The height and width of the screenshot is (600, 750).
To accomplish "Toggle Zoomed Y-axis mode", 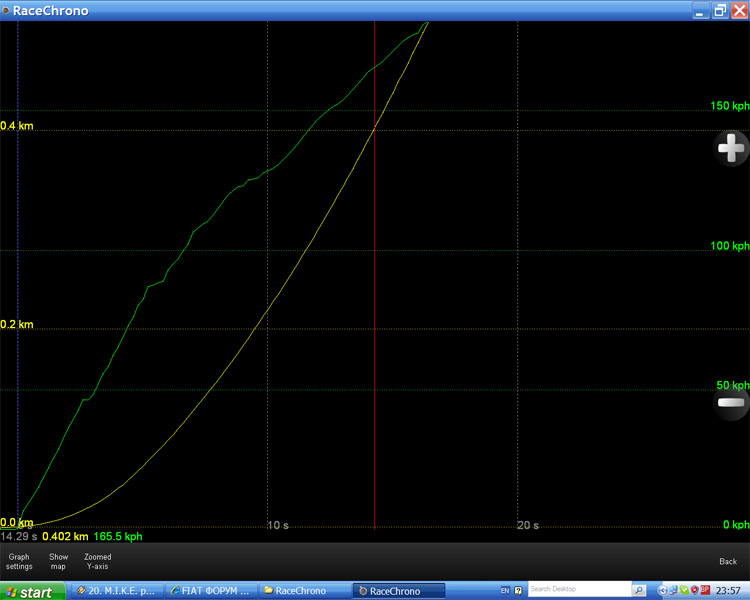I will (x=97, y=561).
